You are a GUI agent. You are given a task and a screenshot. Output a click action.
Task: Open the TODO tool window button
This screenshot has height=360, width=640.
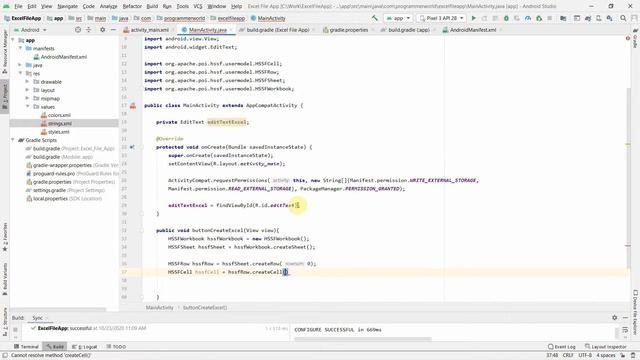(116, 347)
